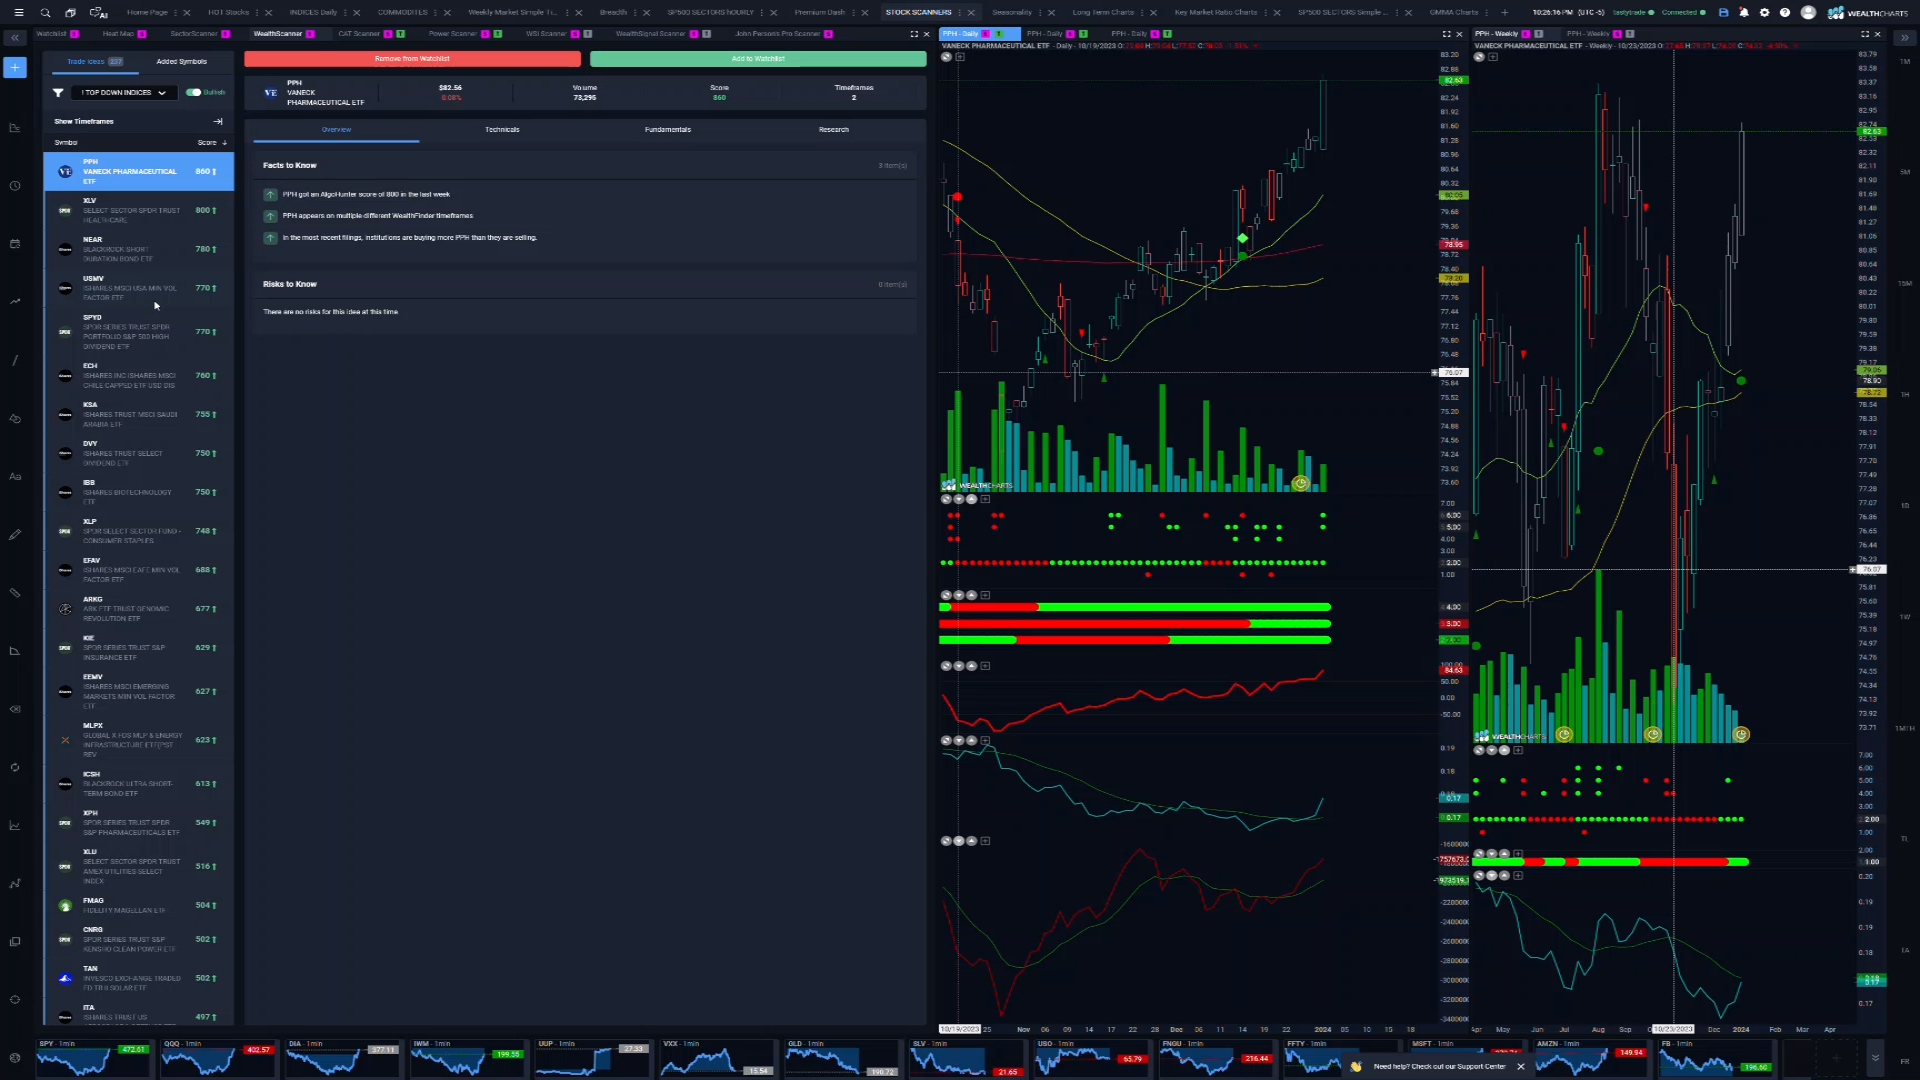Switch to Heat Map scanner tab
1920x1080 pixels.
click(118, 34)
